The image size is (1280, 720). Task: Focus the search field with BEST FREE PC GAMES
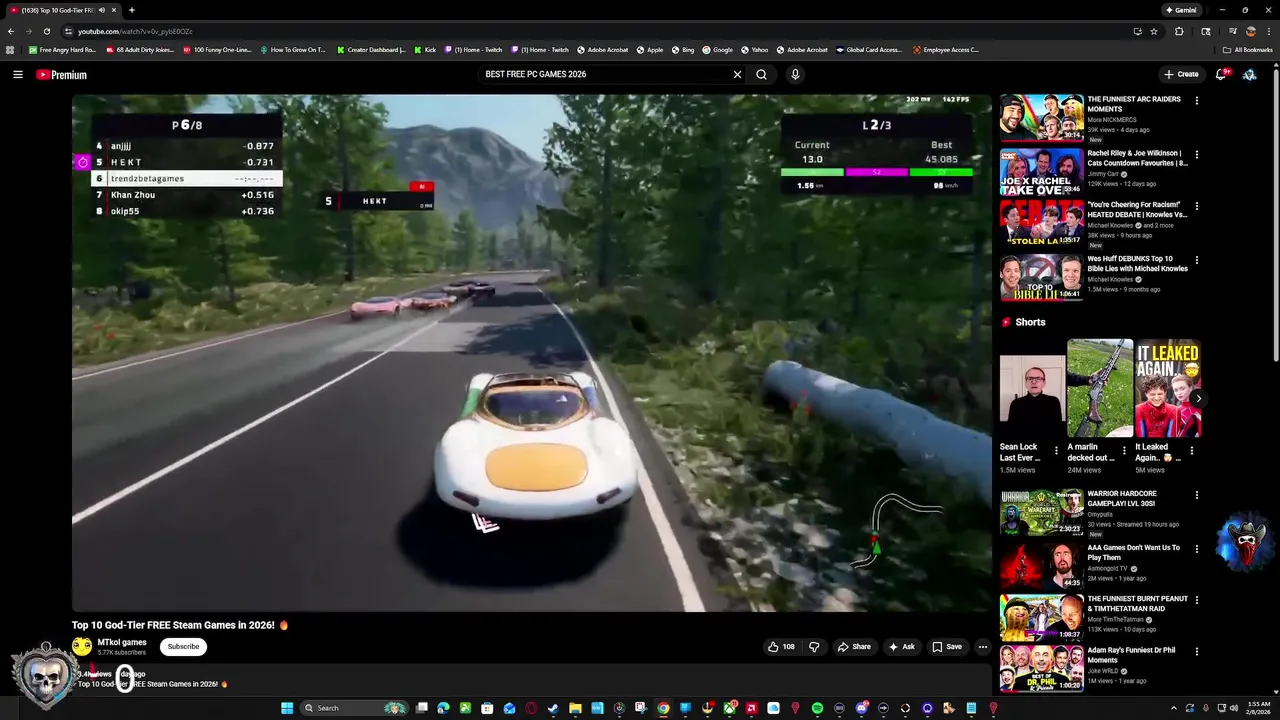(x=606, y=74)
